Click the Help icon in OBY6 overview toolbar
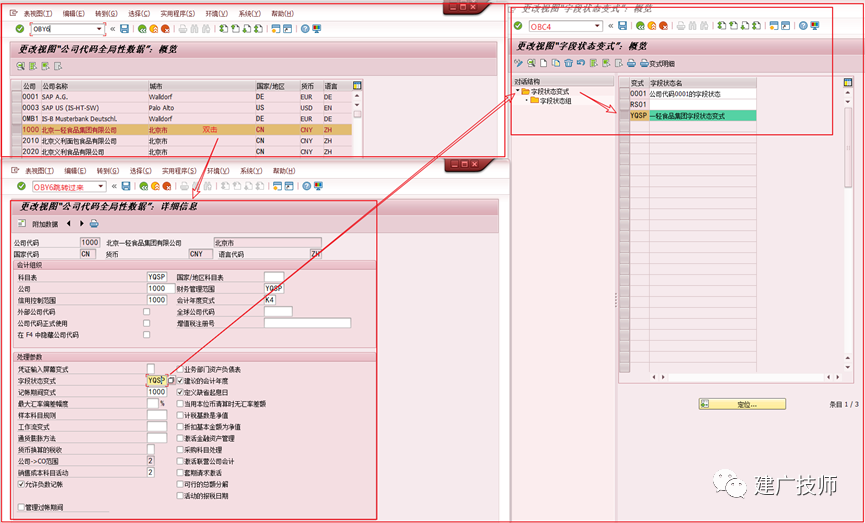The height and width of the screenshot is (523, 865). click(x=305, y=29)
